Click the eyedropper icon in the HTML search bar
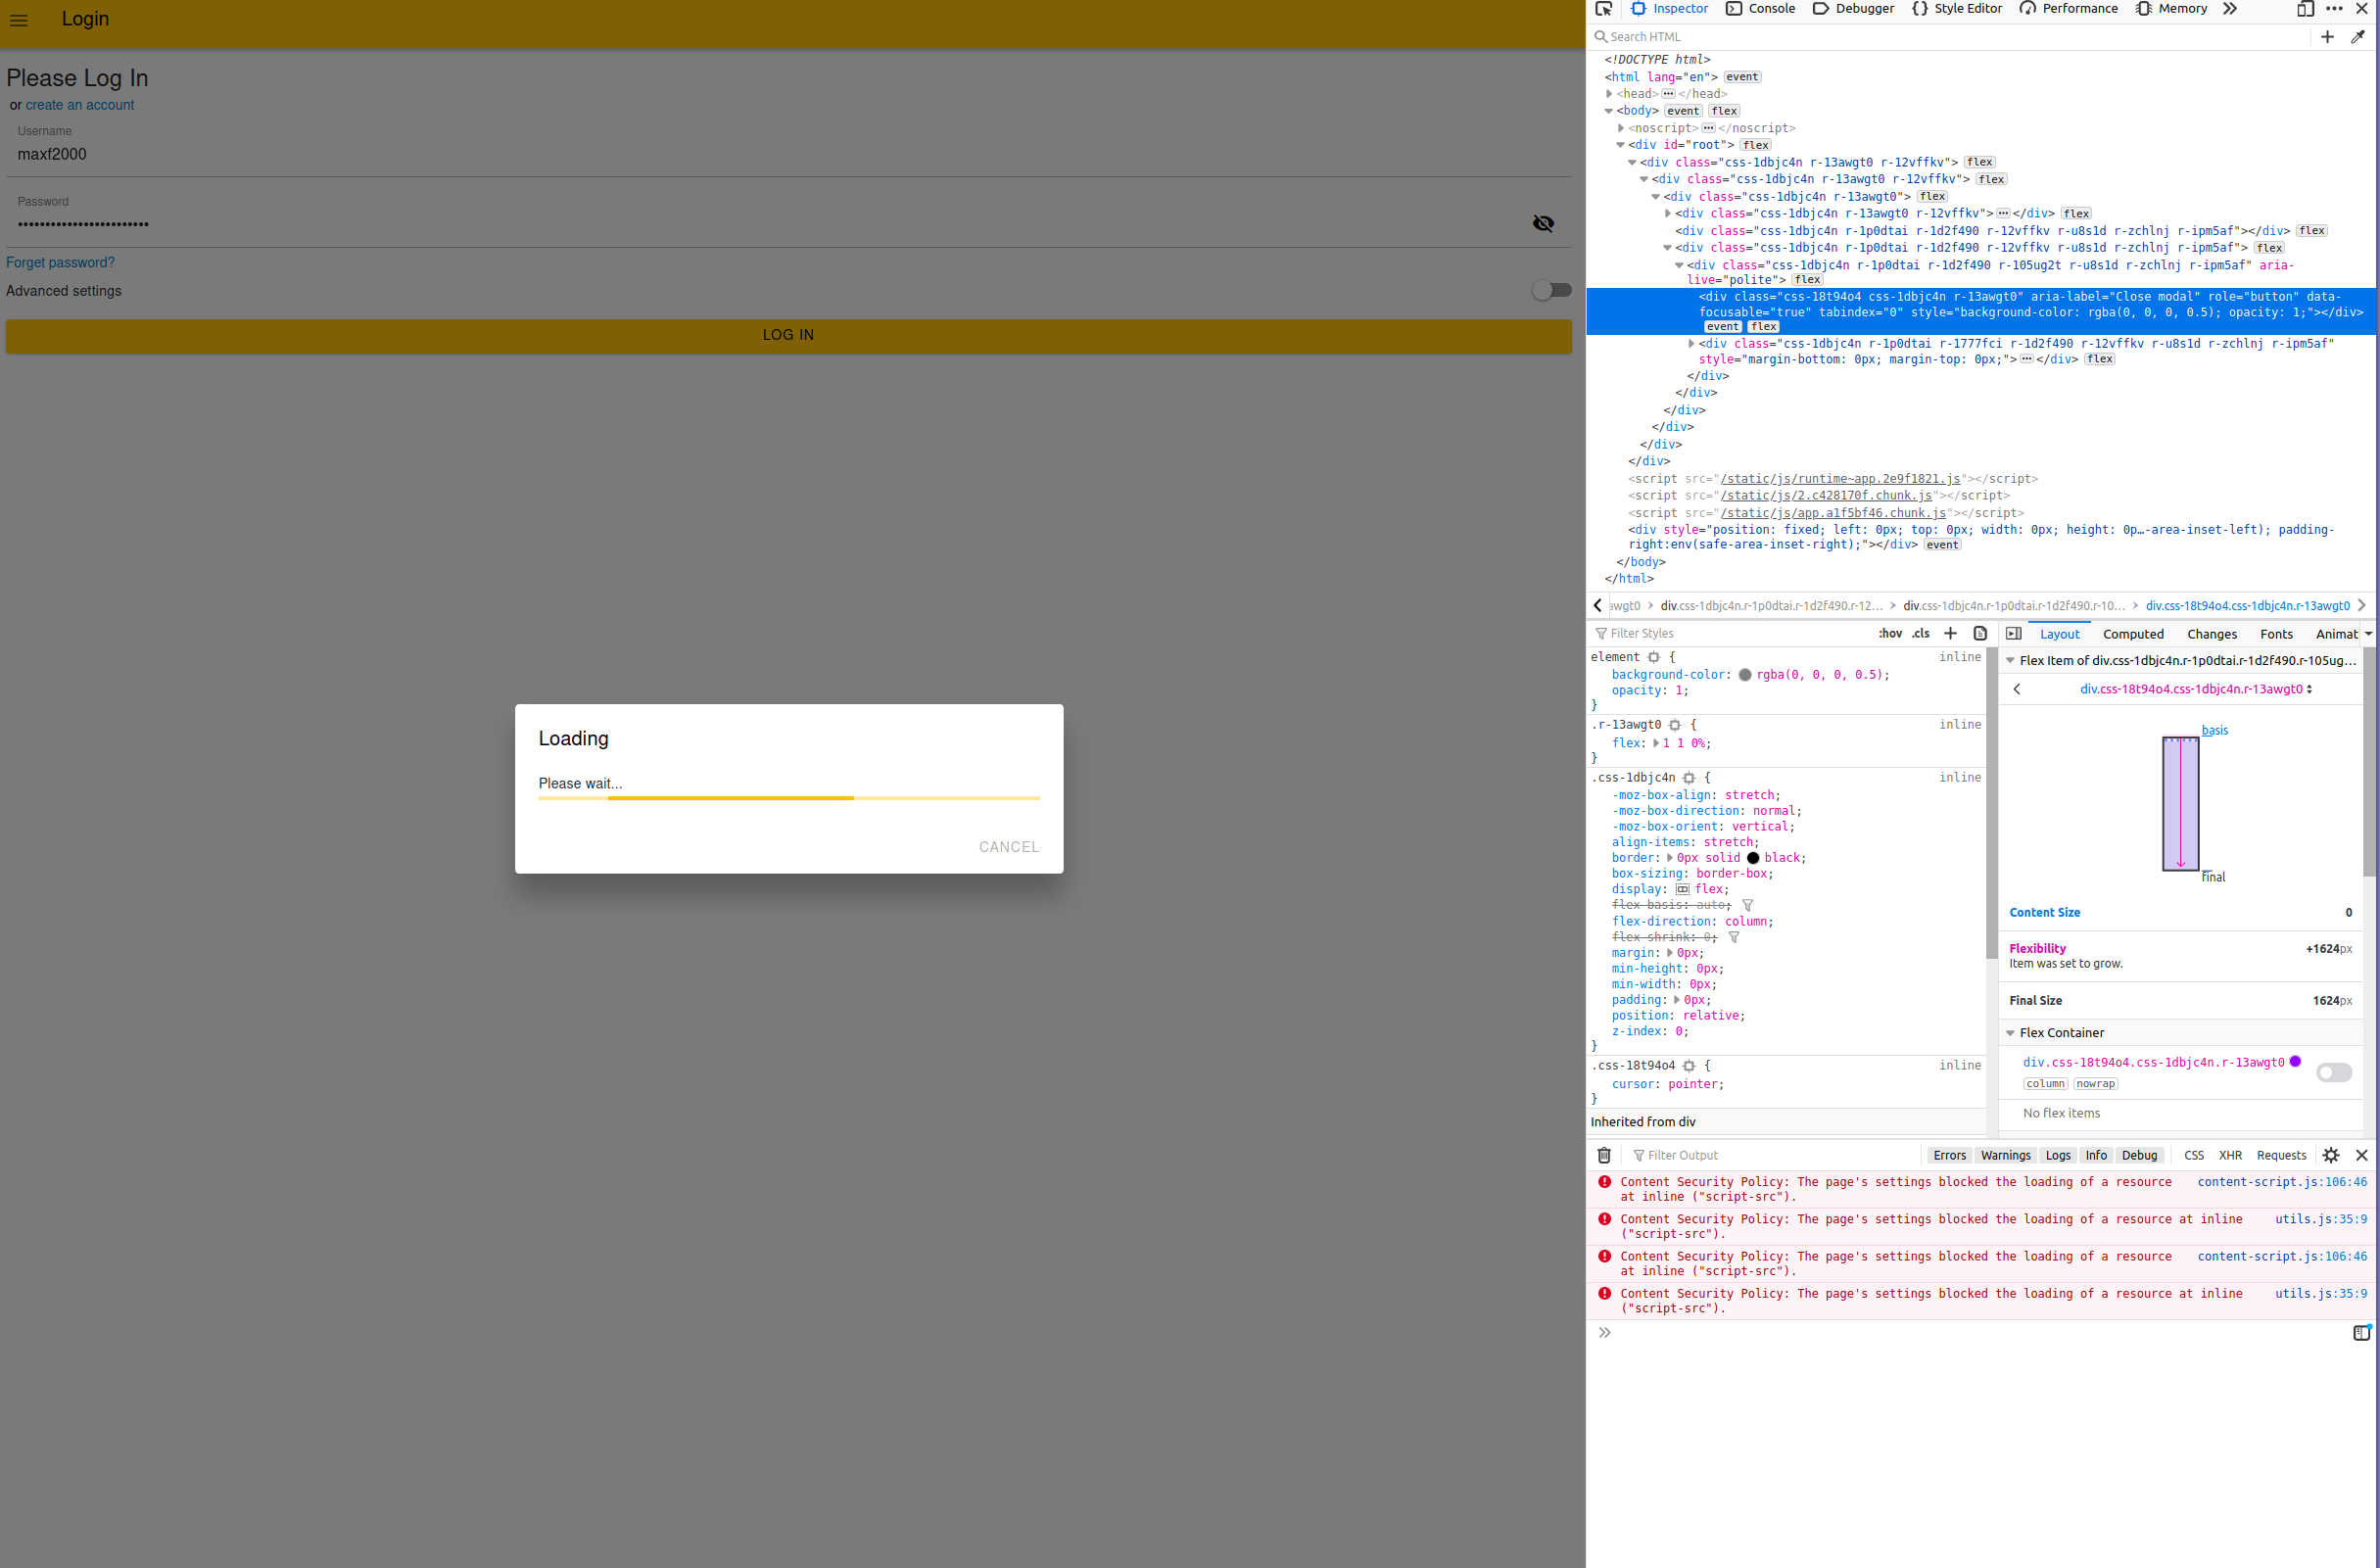The height and width of the screenshot is (1568, 2380). [2357, 37]
